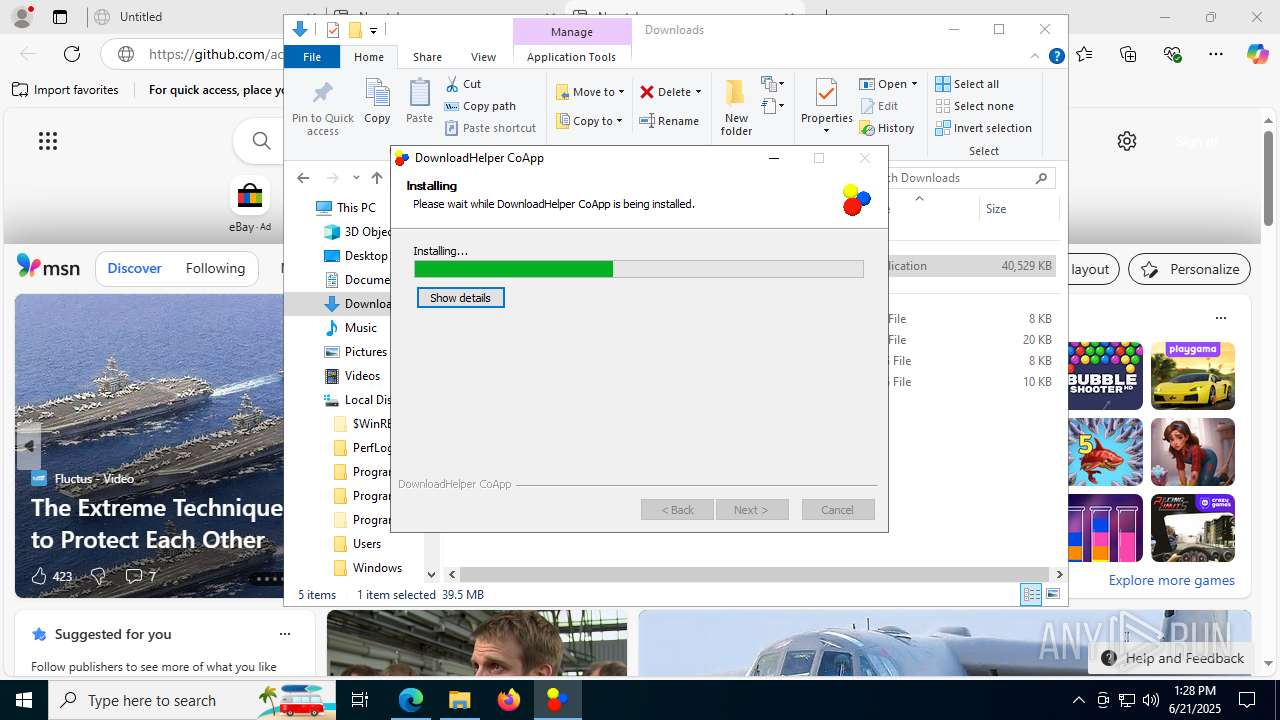Open the Edge Collections icon
1280x720 pixels.
click(1129, 54)
